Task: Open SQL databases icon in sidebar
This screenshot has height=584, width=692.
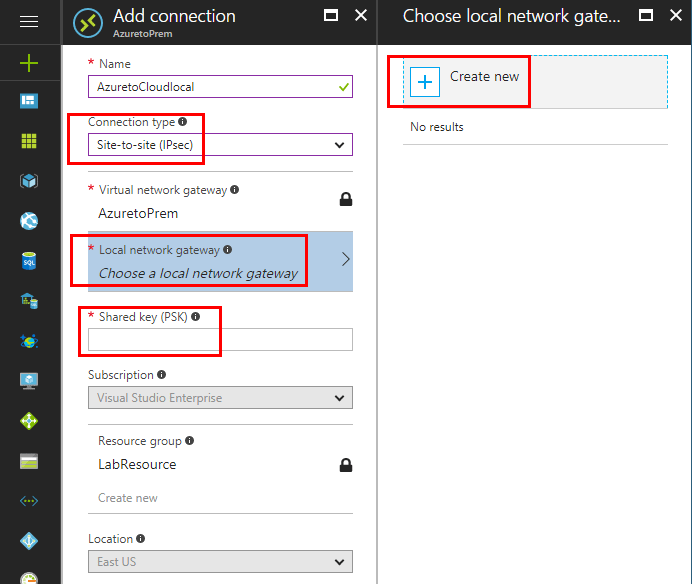Action: click(29, 261)
